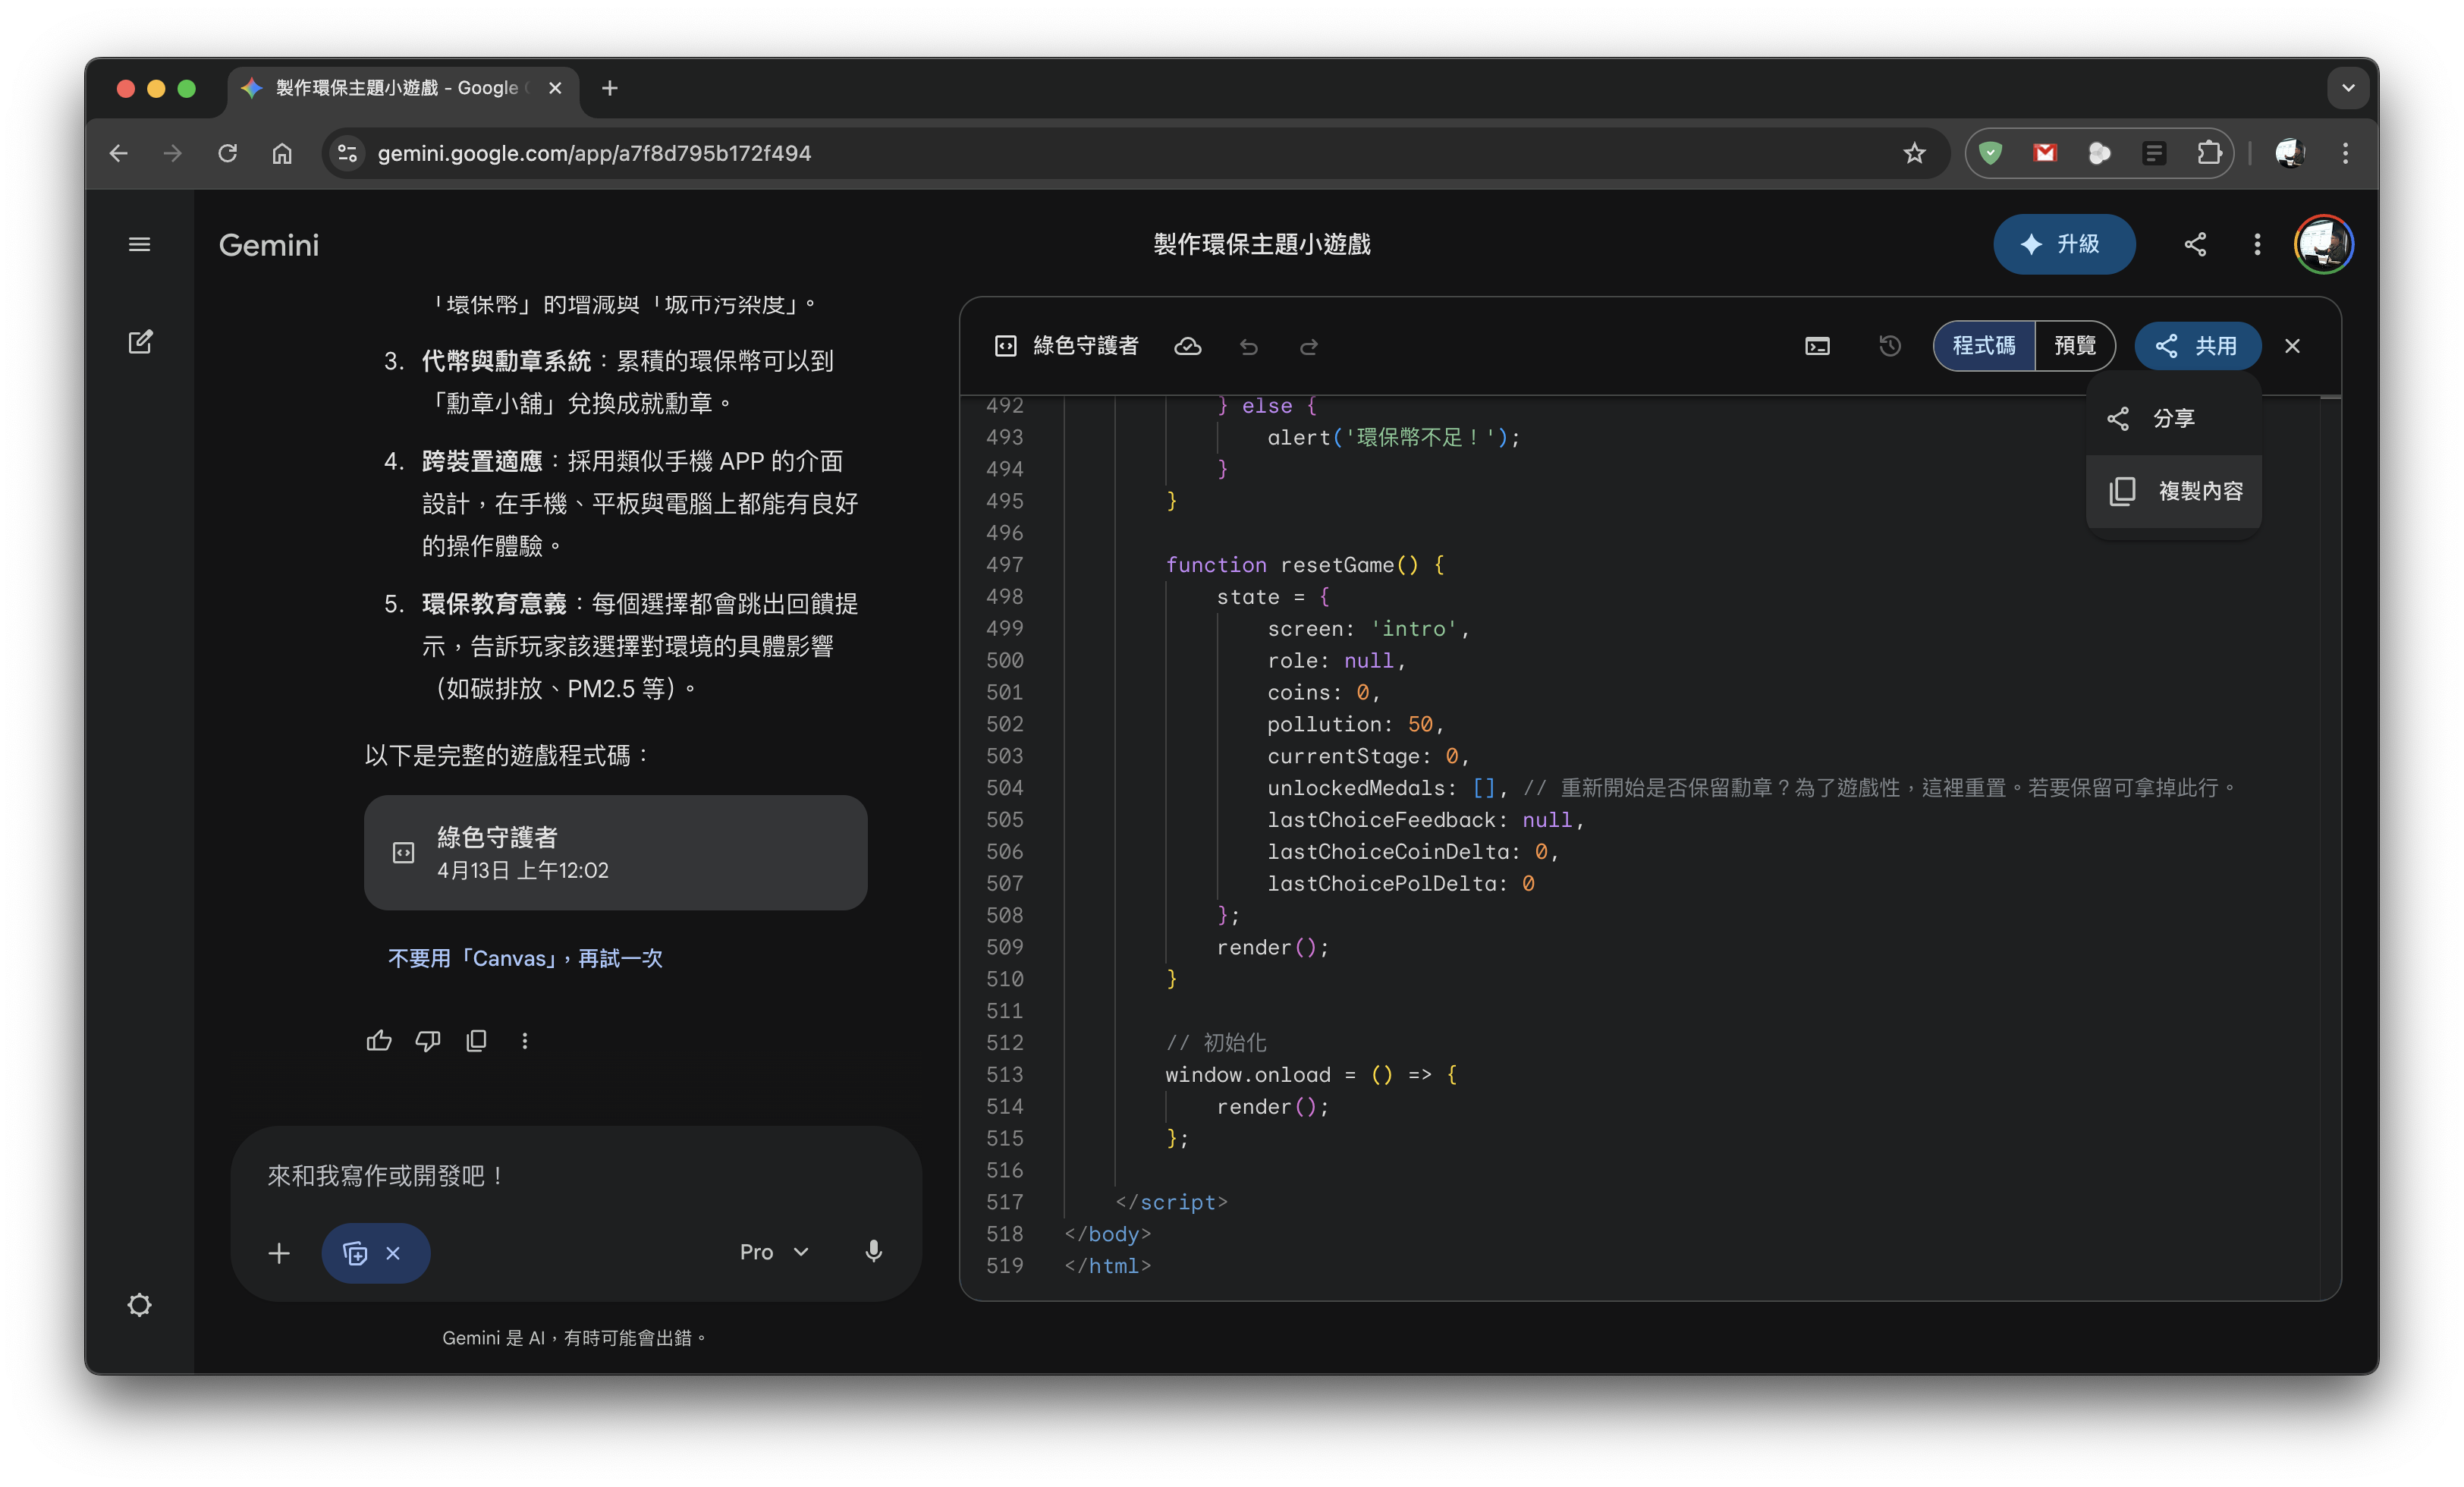Switch canvas to the 預覽 preview view
Viewport: 2464px width, 1487px height.
[2074, 346]
